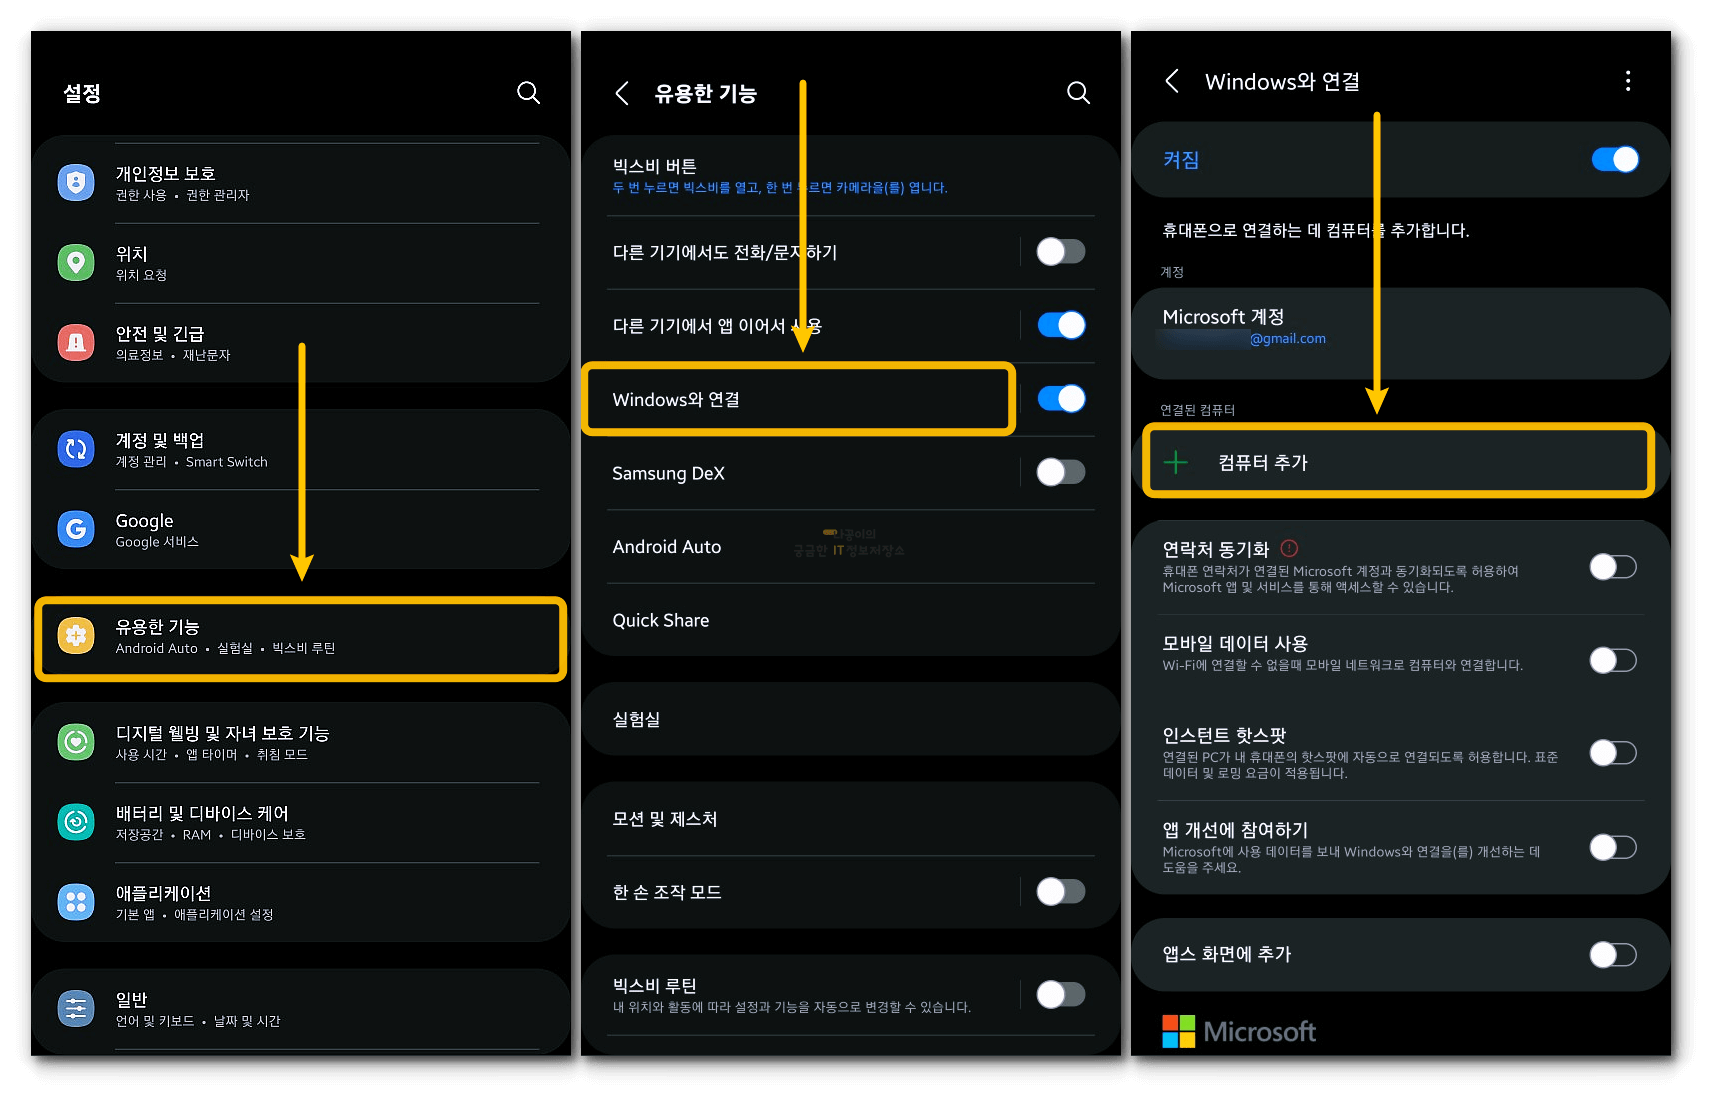Open 안전 및 긴급 settings
The width and height of the screenshot is (1712, 1097).
pos(300,343)
